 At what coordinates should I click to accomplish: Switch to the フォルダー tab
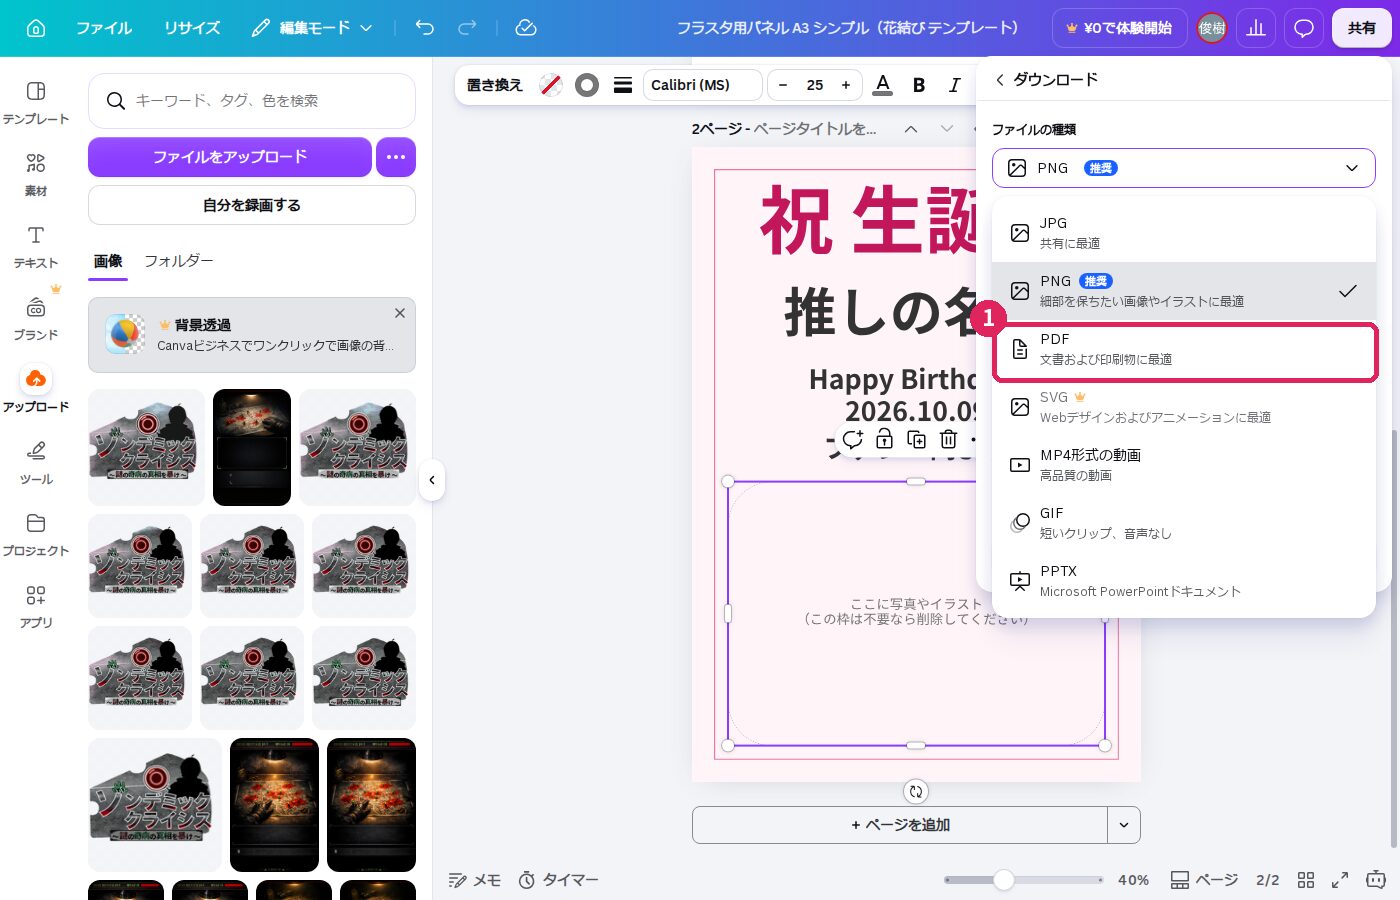(179, 261)
